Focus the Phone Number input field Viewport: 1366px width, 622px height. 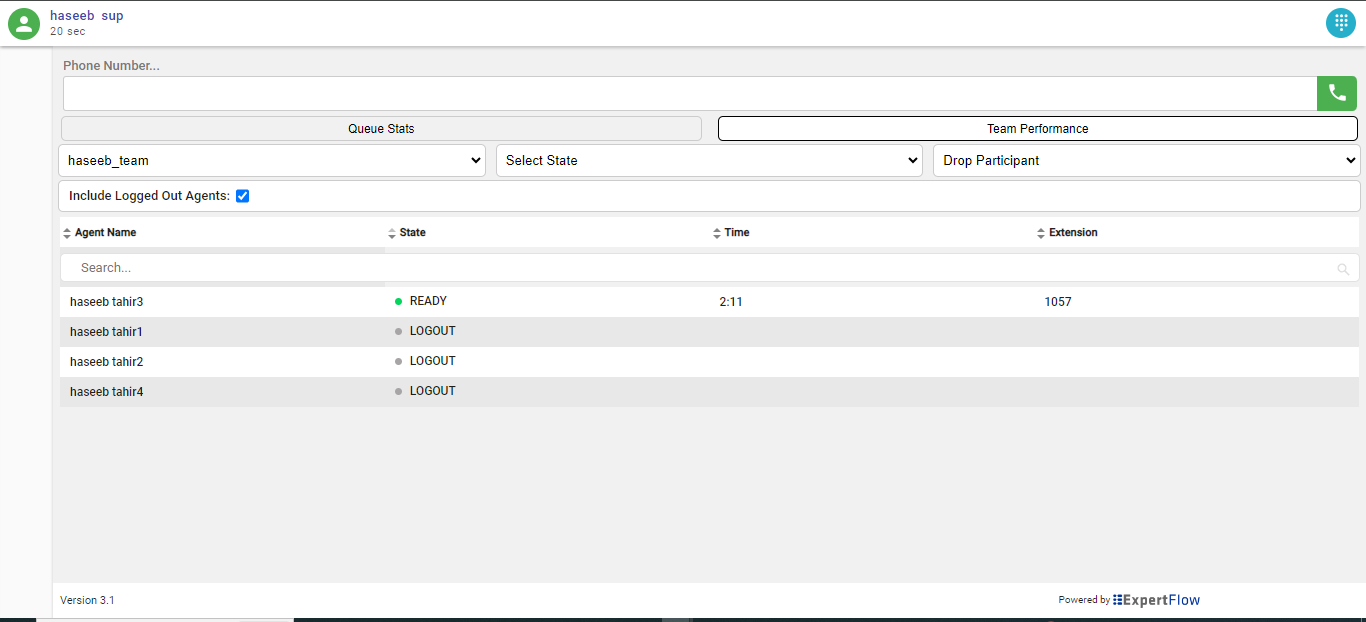[x=689, y=93]
